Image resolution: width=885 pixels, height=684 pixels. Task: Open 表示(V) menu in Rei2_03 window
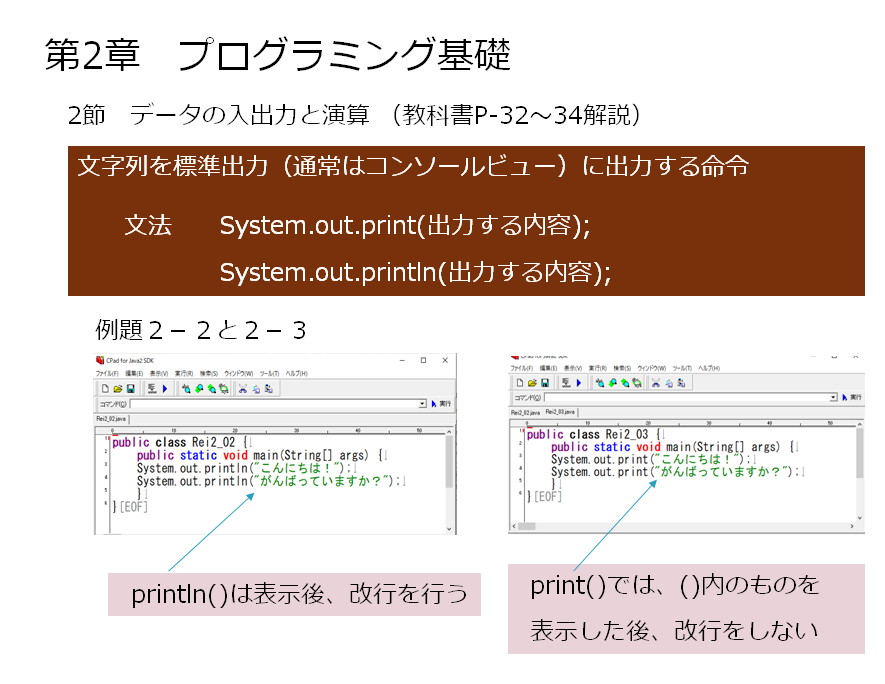(573, 368)
